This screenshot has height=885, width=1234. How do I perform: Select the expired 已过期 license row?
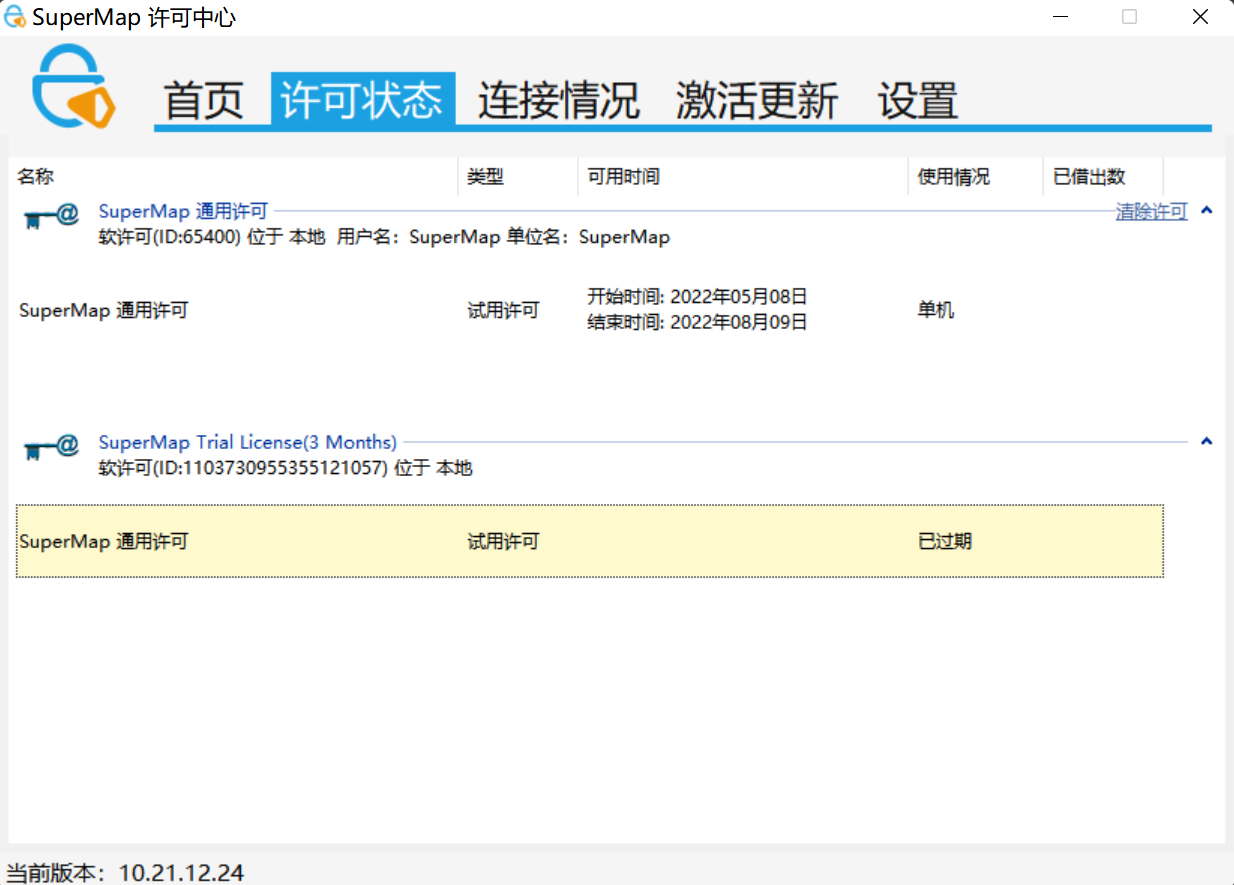pyautogui.click(x=590, y=541)
